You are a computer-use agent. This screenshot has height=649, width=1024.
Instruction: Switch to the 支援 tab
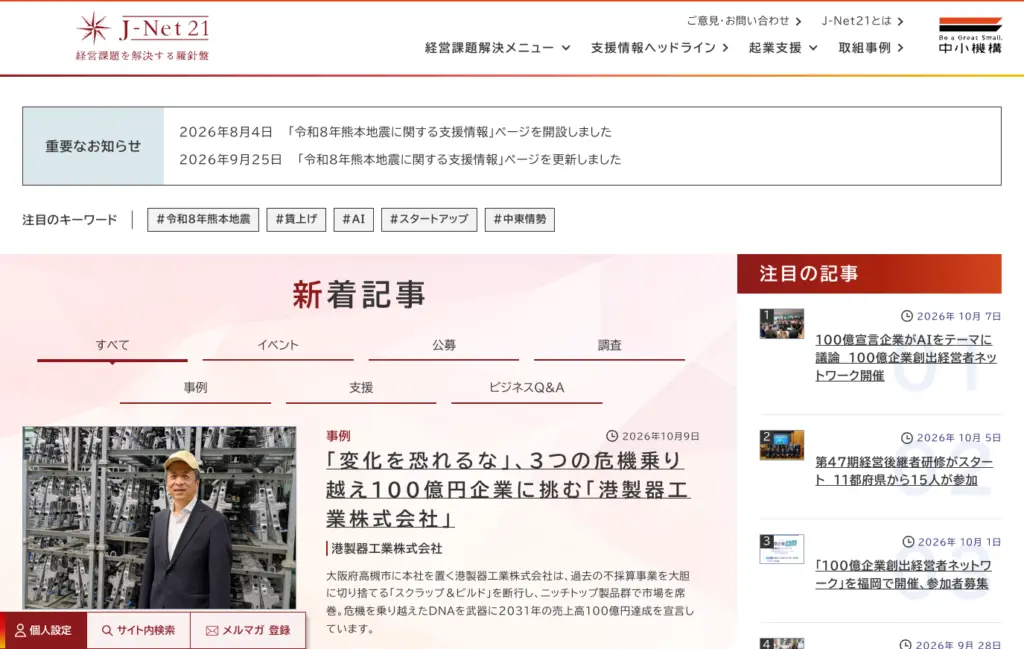click(360, 388)
